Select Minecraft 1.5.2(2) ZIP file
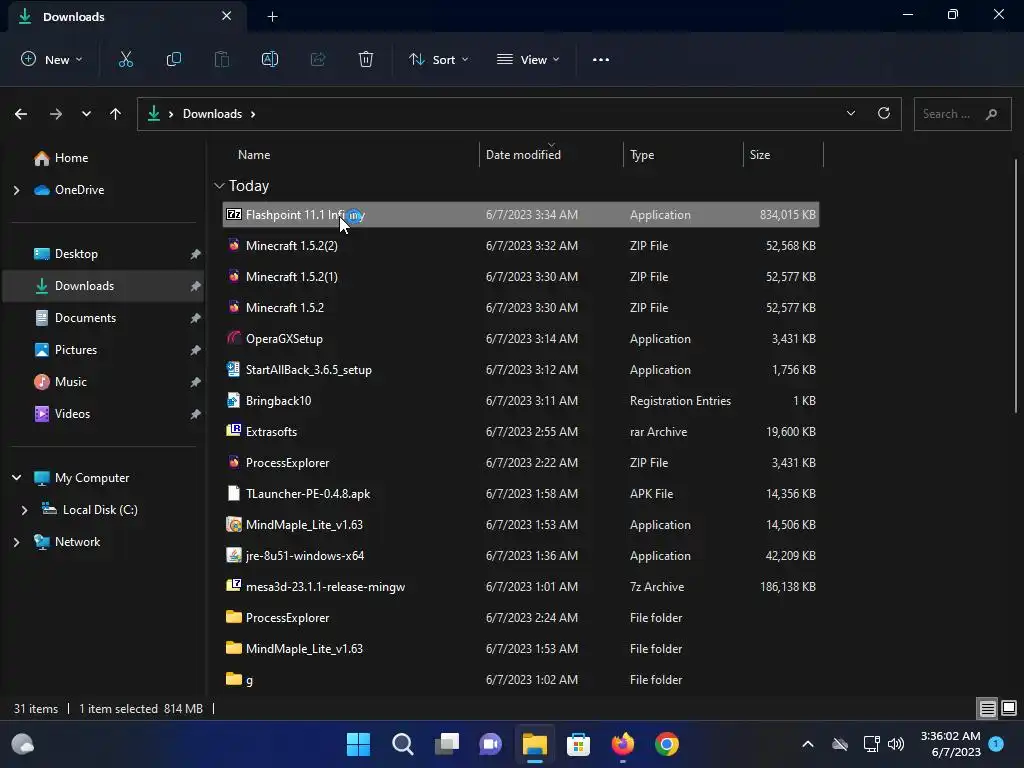 (x=520, y=246)
